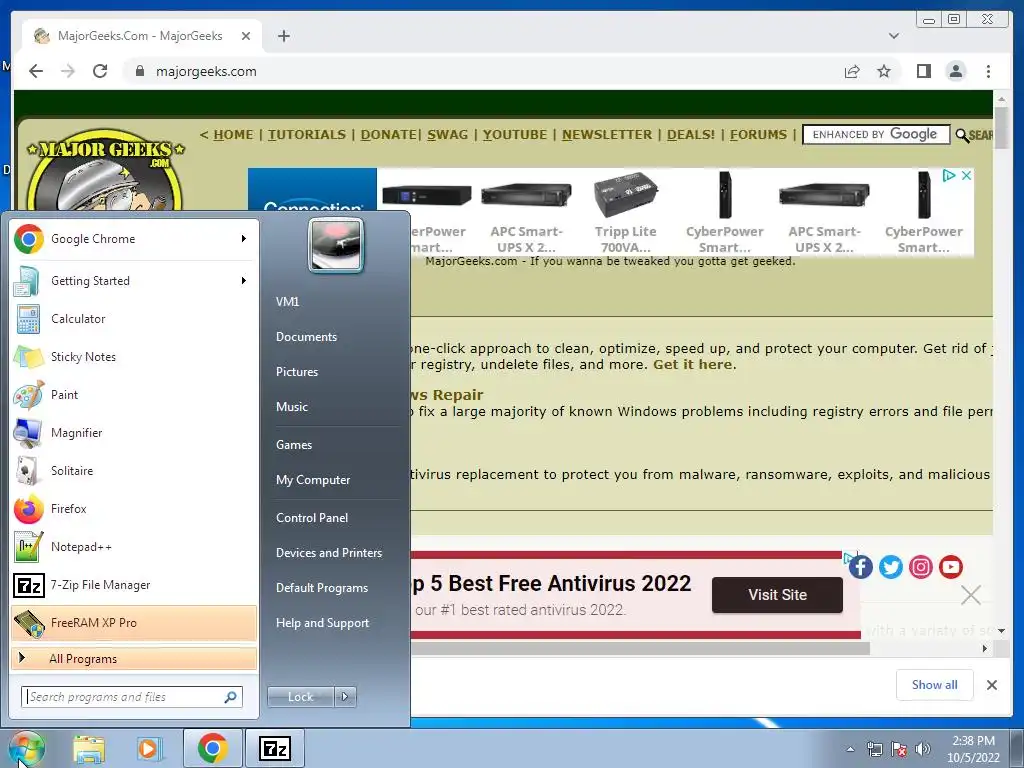
Task: Expand Google Chrome jump list arrow
Action: pyautogui.click(x=244, y=239)
